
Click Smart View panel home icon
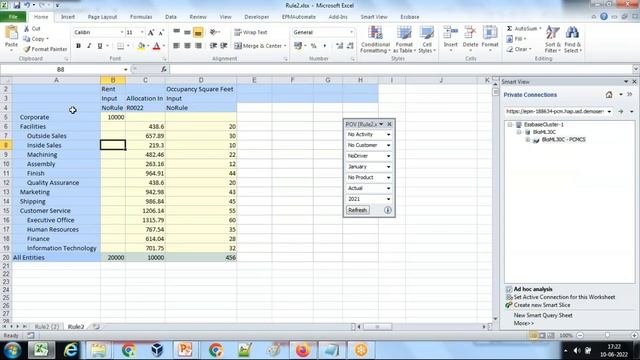pos(609,95)
